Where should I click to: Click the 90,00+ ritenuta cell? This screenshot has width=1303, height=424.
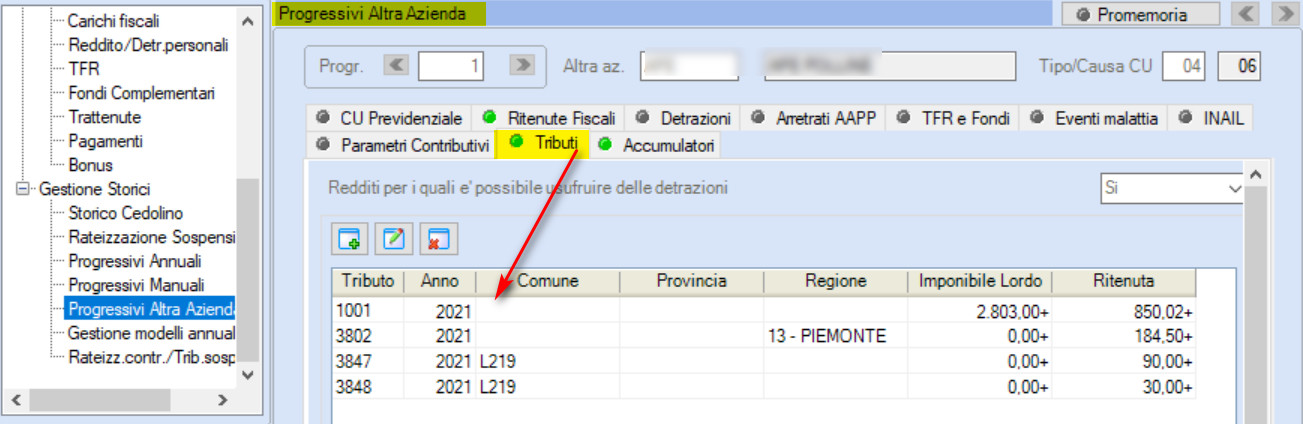coord(1124,361)
